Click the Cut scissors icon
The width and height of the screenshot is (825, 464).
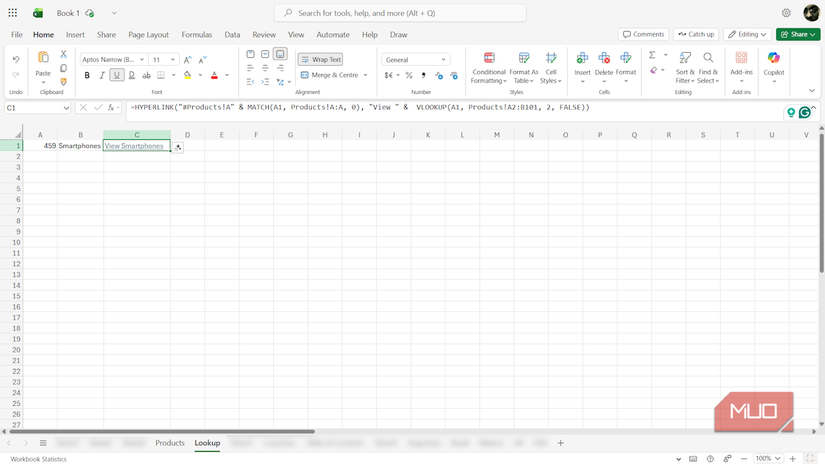pos(63,54)
